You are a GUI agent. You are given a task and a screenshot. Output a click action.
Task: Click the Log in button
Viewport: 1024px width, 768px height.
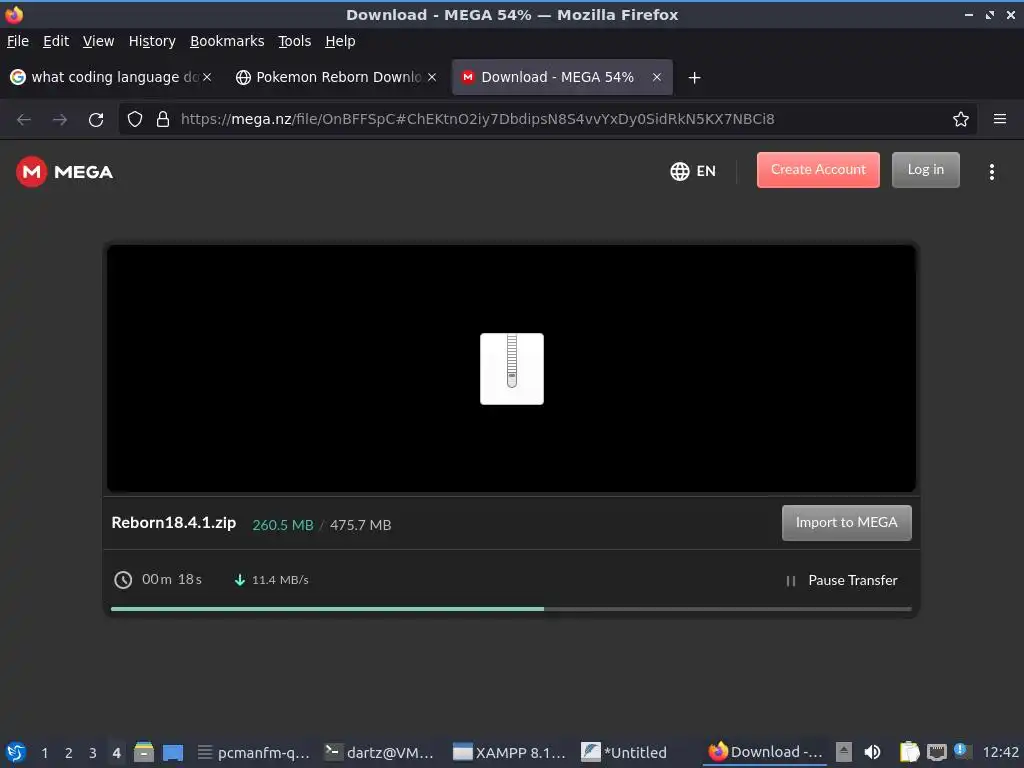(925, 170)
